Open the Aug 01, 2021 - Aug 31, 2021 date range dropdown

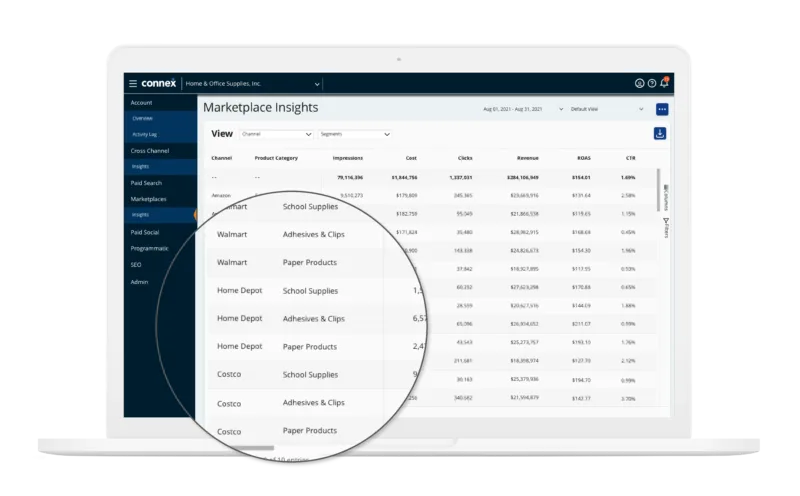click(523, 109)
